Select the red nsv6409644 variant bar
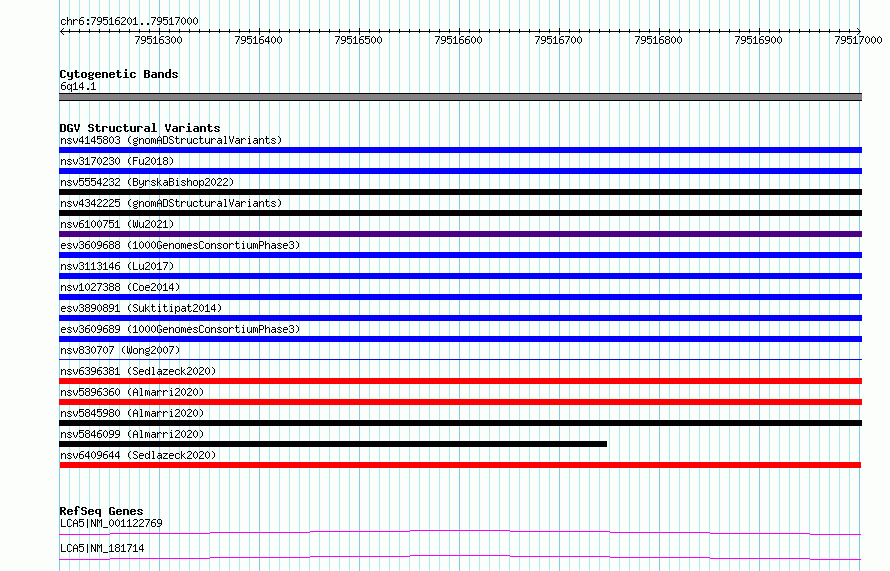 pos(460,465)
